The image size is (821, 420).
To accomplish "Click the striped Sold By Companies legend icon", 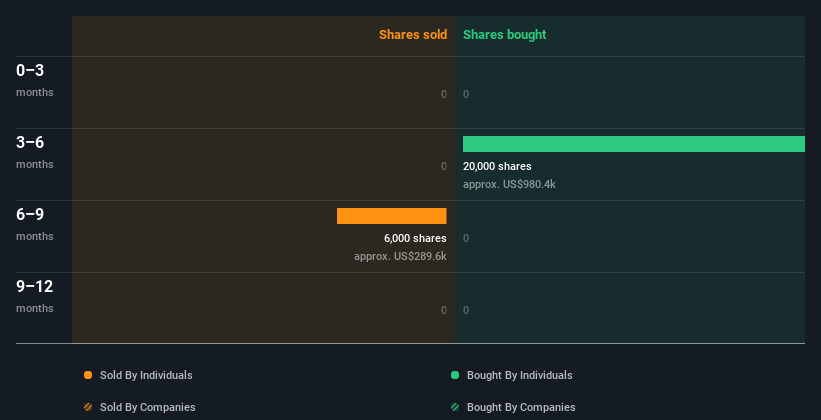I will pos(88,407).
